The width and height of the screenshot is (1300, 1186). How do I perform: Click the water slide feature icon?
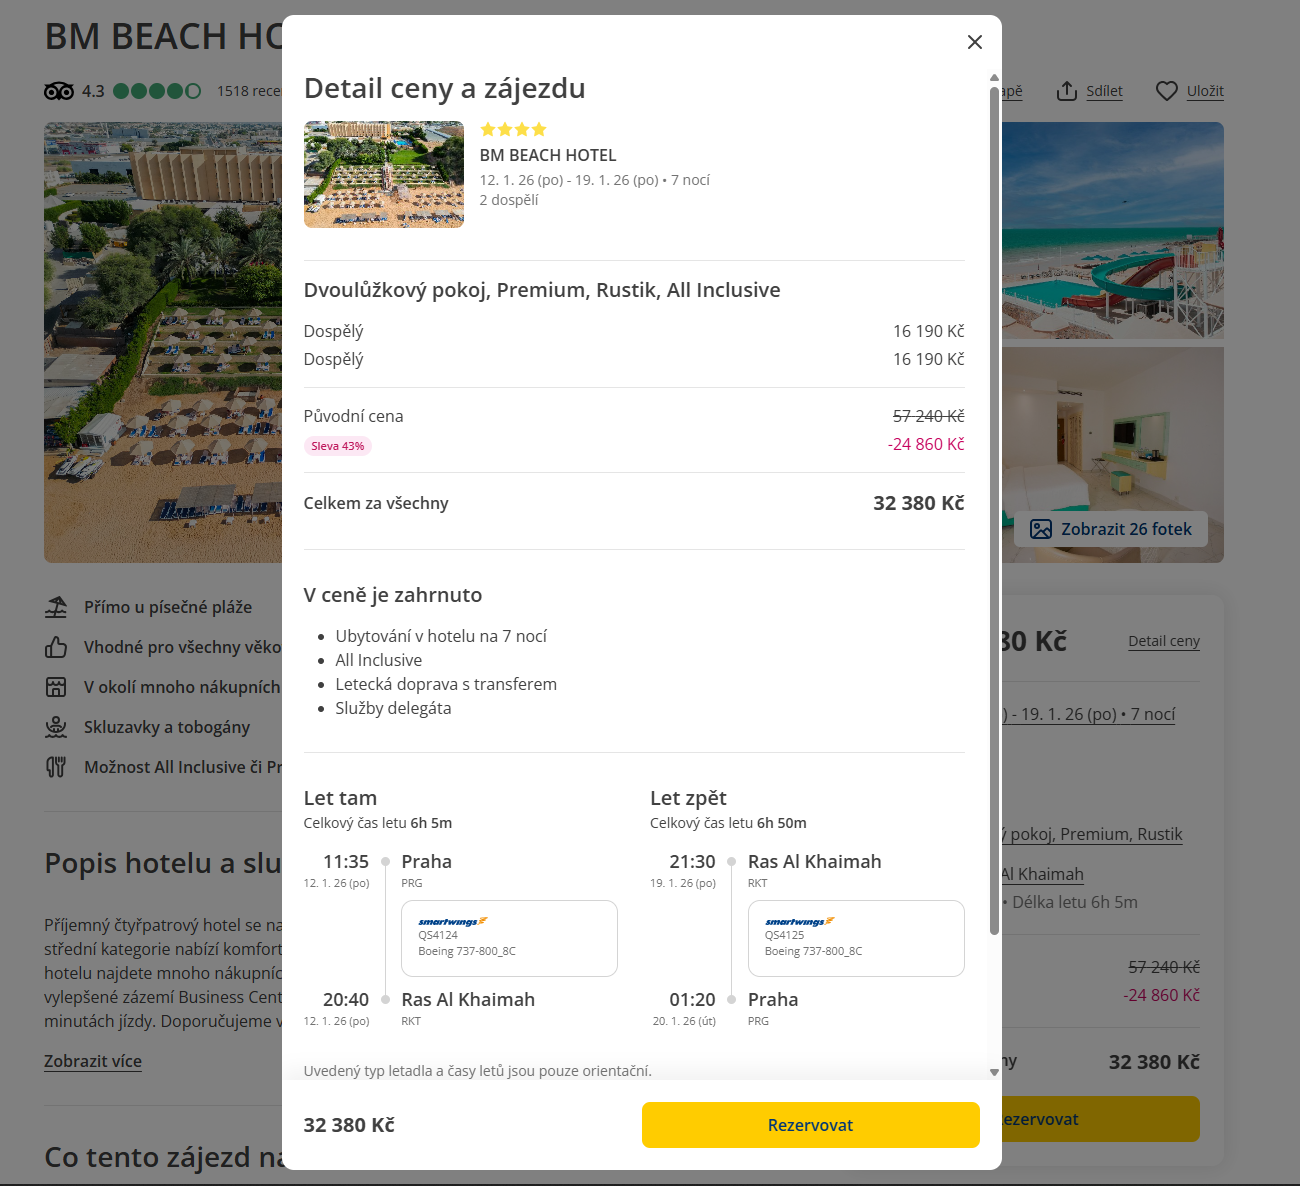[56, 727]
